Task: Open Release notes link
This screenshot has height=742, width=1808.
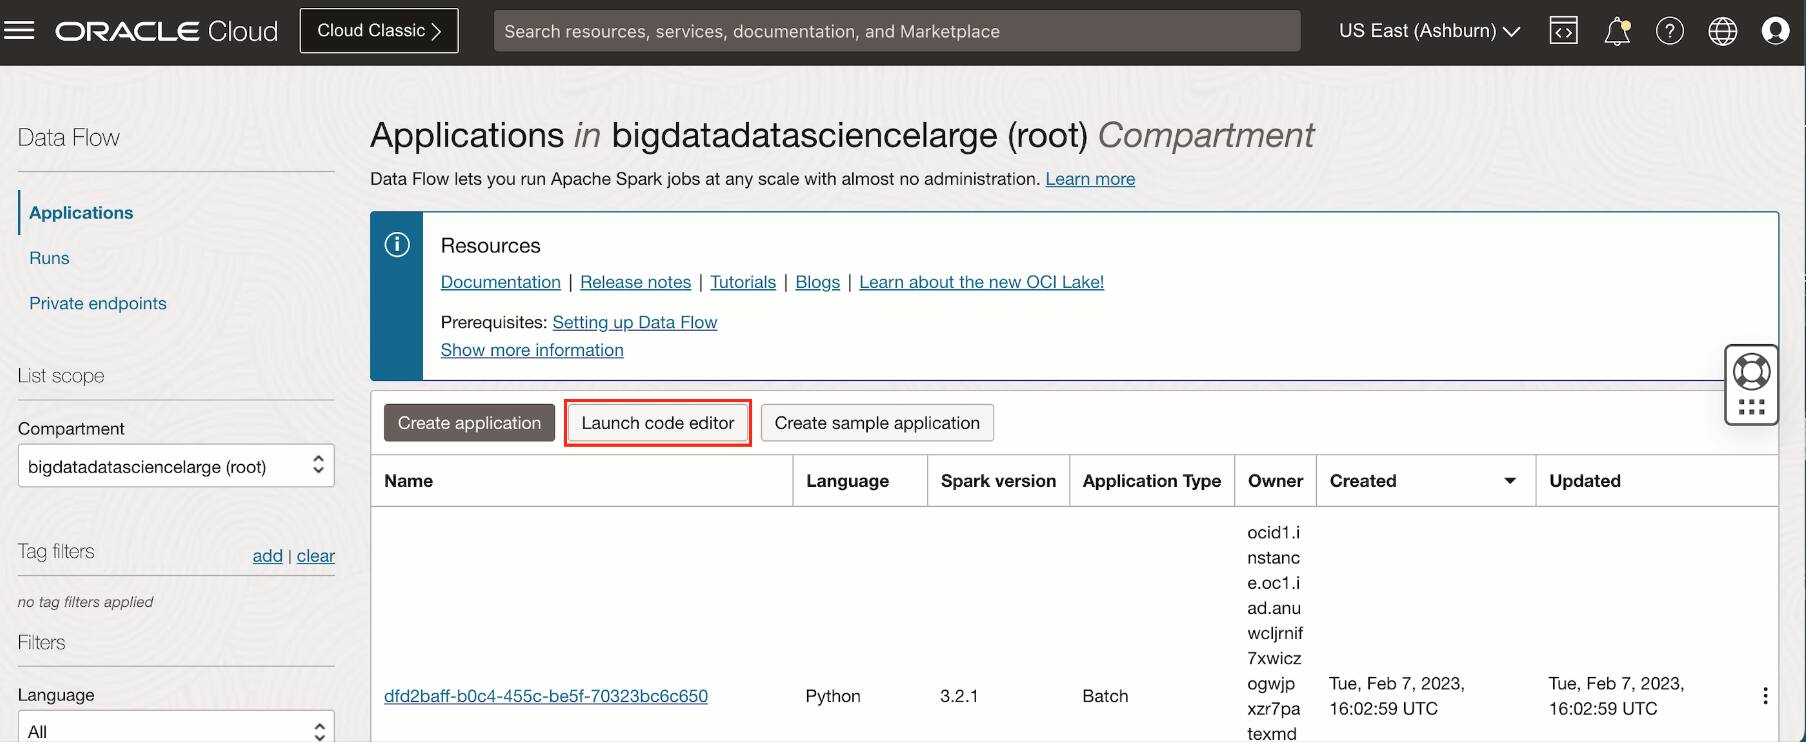Action: click(x=636, y=282)
